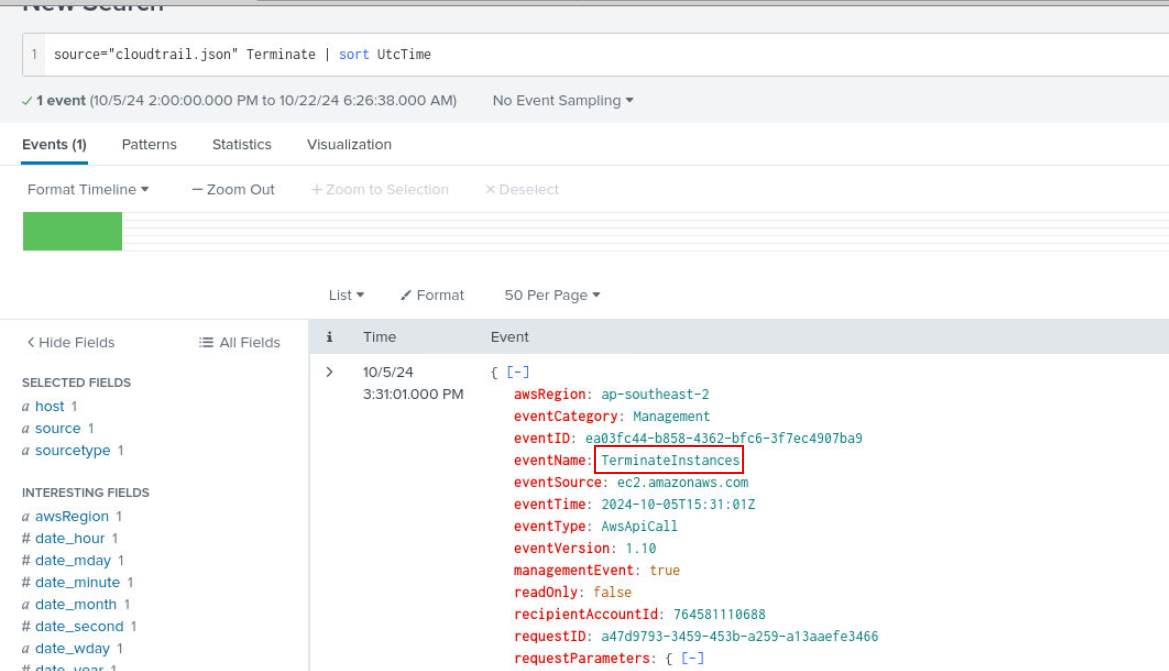The height and width of the screenshot is (671, 1169).
Task: Click the requestID value a47d9793-3459
Action: 740,636
